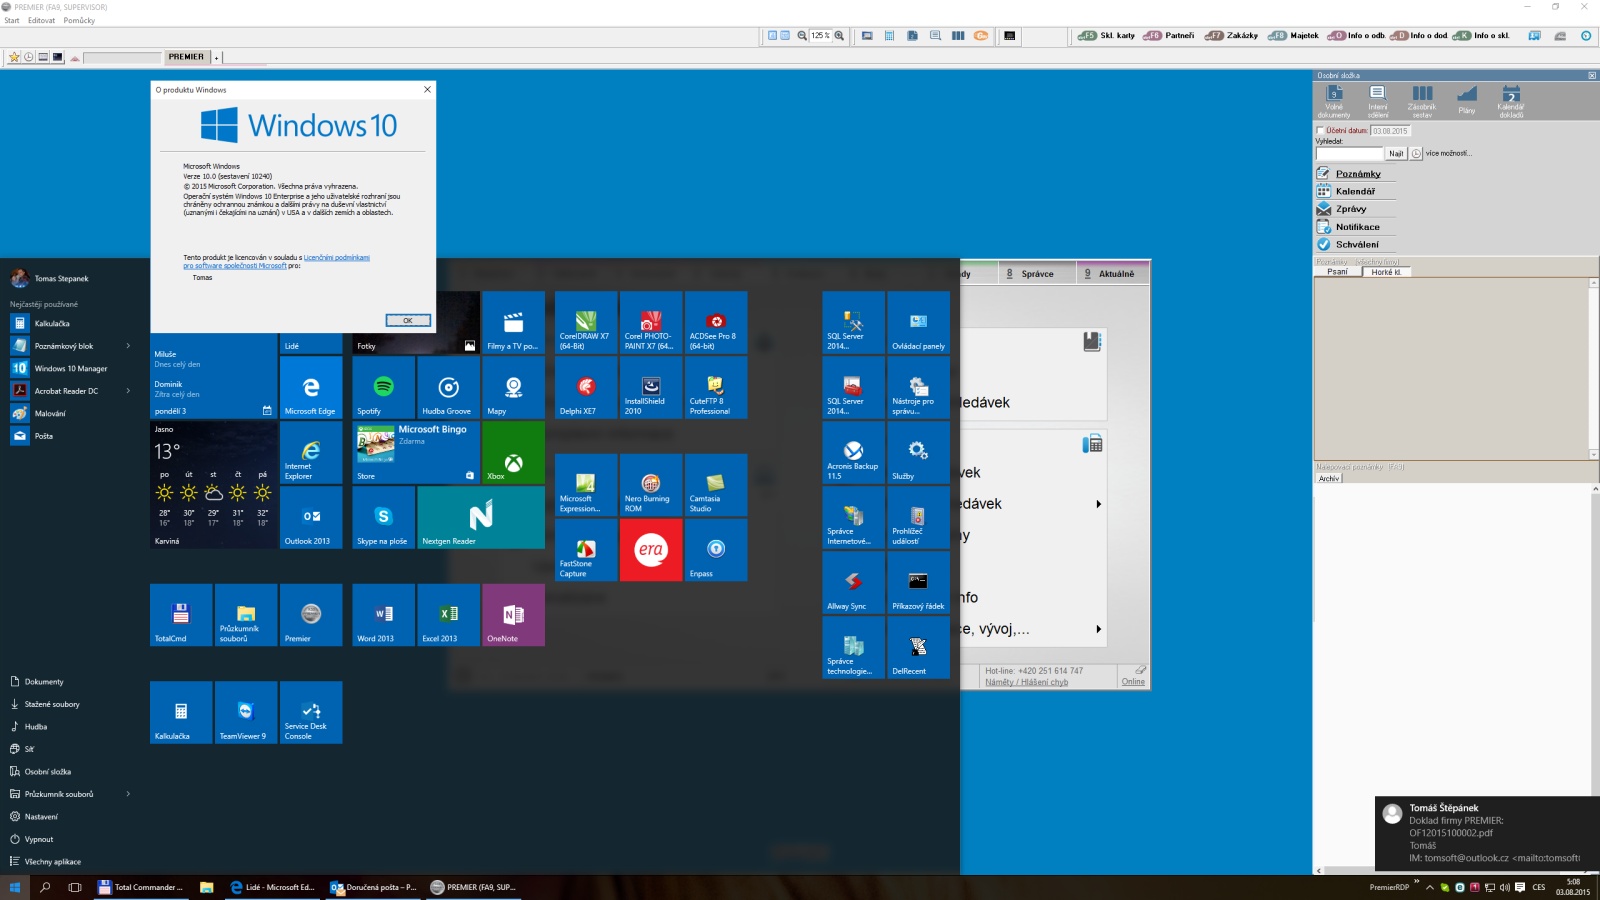Screen dimensions: 1600x900
Task: Click the black console toolbar icon
Action: pyautogui.click(x=1010, y=35)
